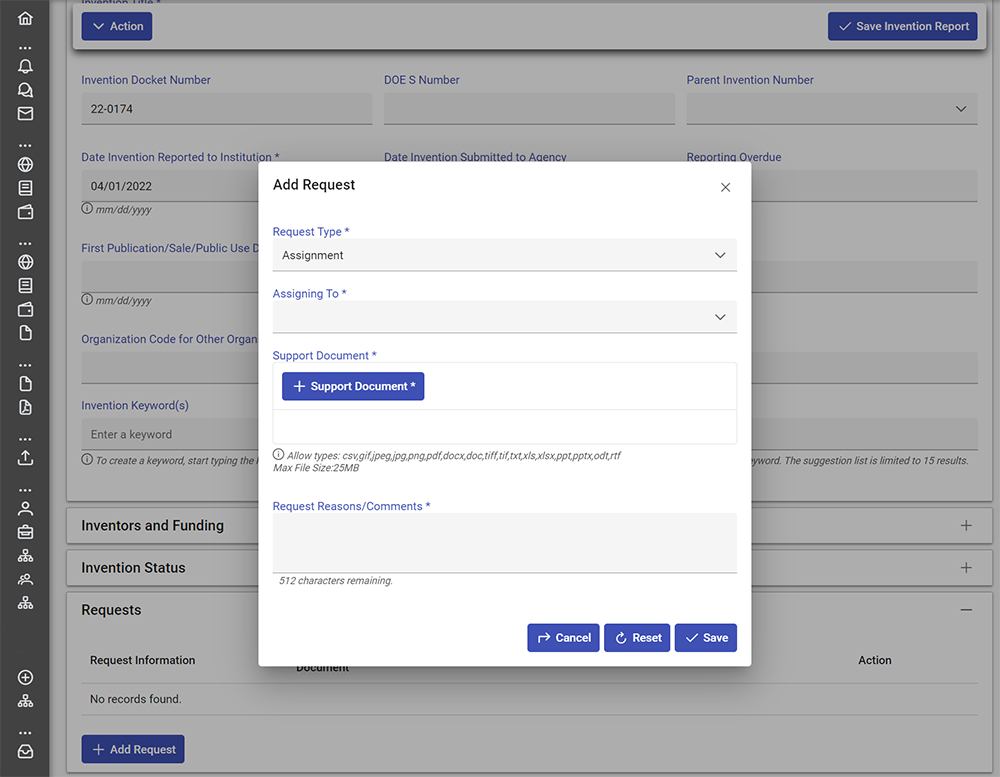Click the PDF file sidebar icon
This screenshot has height=777, width=1000.
point(25,407)
